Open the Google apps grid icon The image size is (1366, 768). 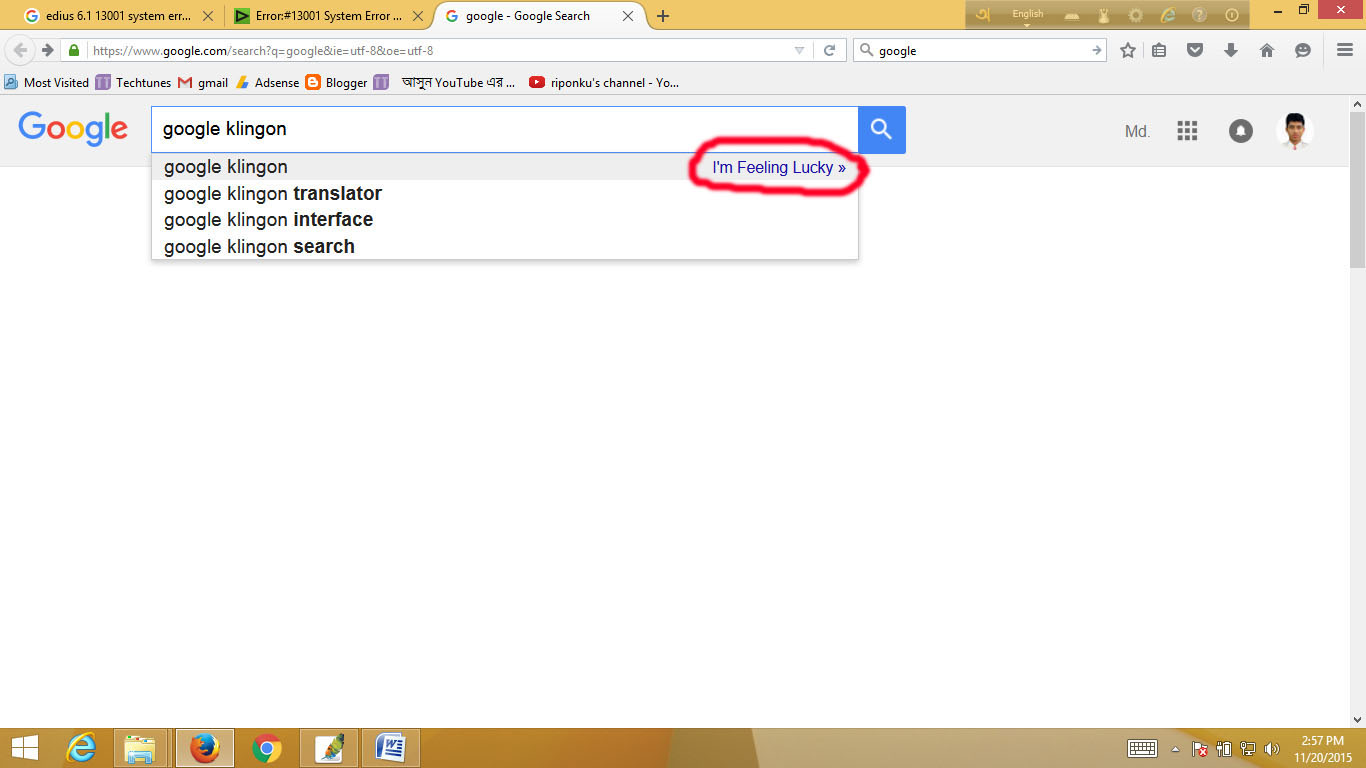tap(1187, 131)
